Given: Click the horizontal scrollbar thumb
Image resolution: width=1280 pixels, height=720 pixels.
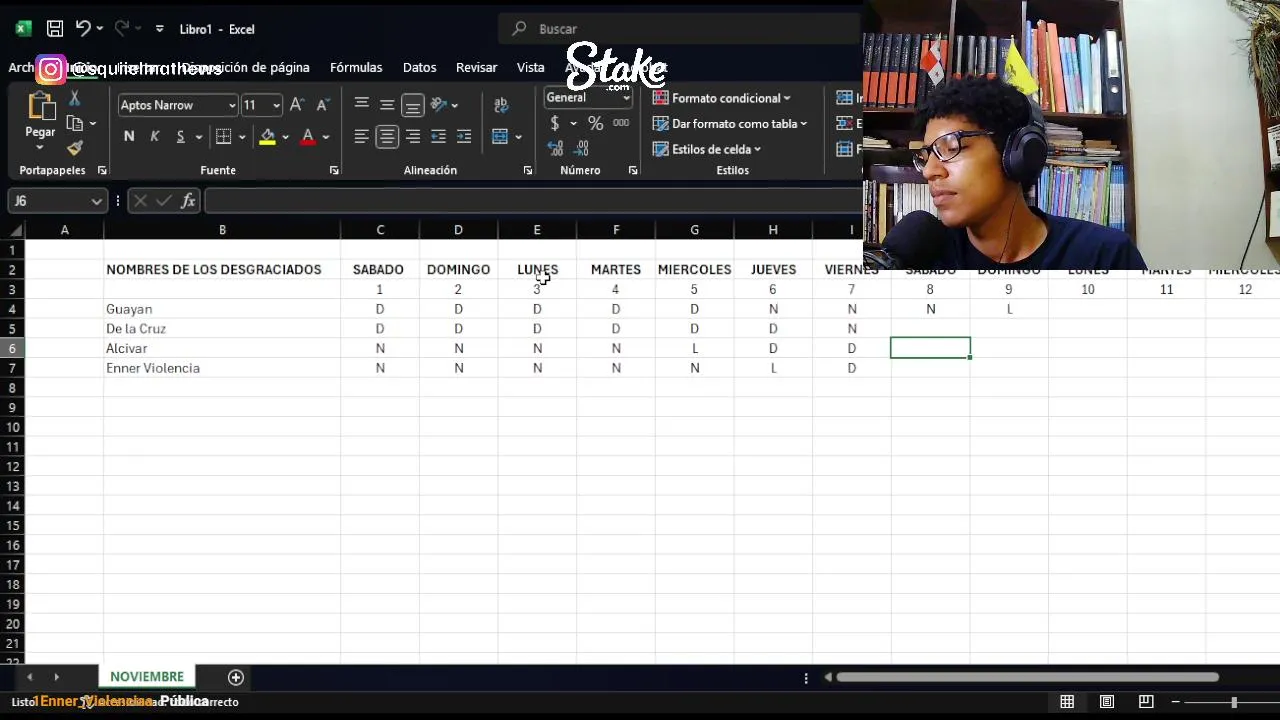Looking at the screenshot, I should tap(1027, 677).
